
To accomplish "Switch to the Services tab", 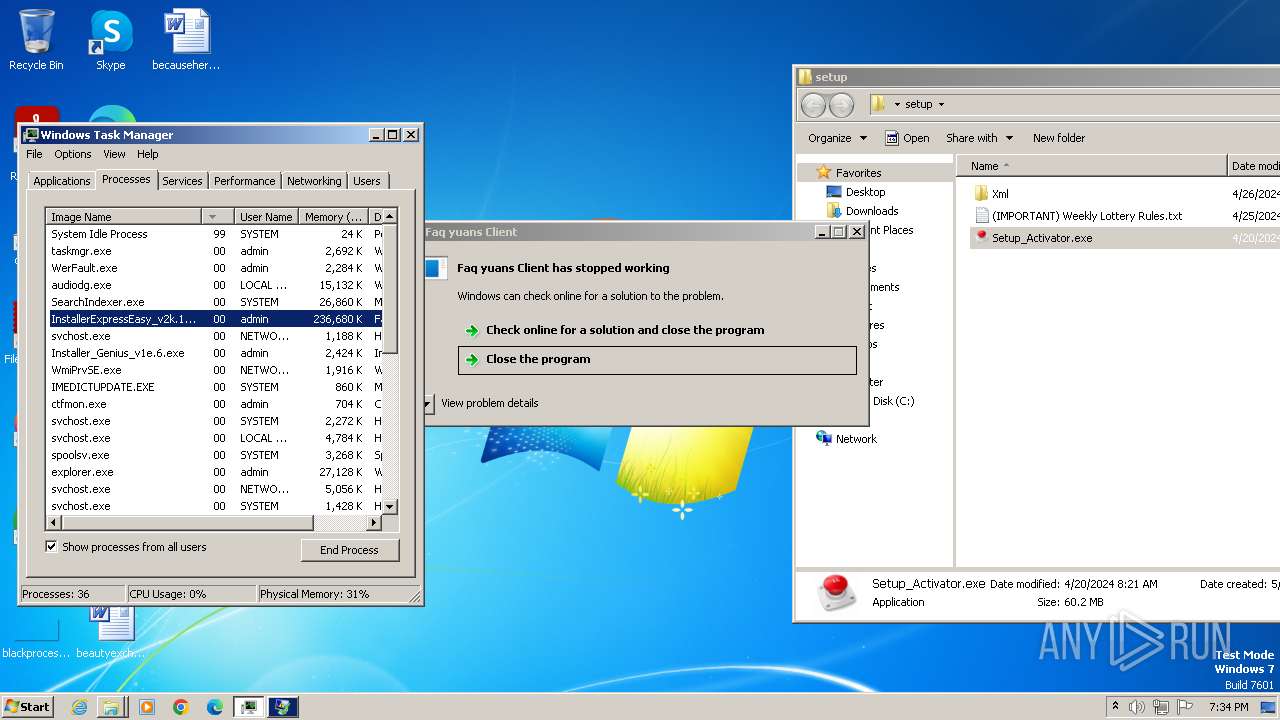I will click(x=182, y=181).
